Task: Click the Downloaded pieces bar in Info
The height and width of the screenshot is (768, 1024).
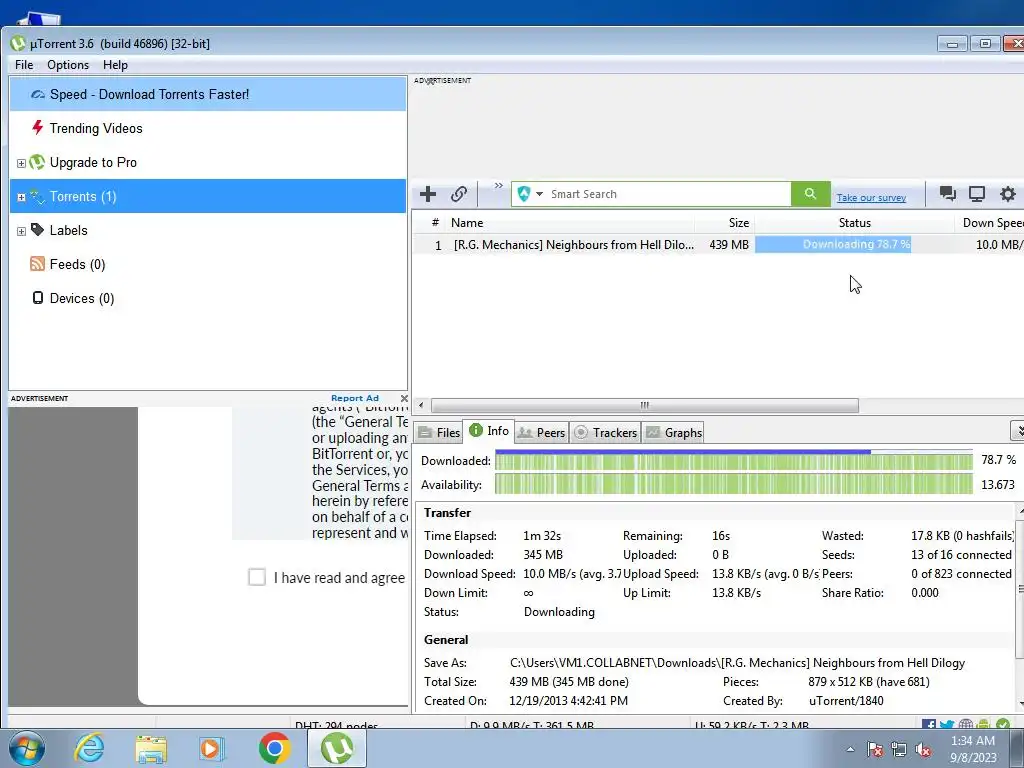Action: (733, 460)
